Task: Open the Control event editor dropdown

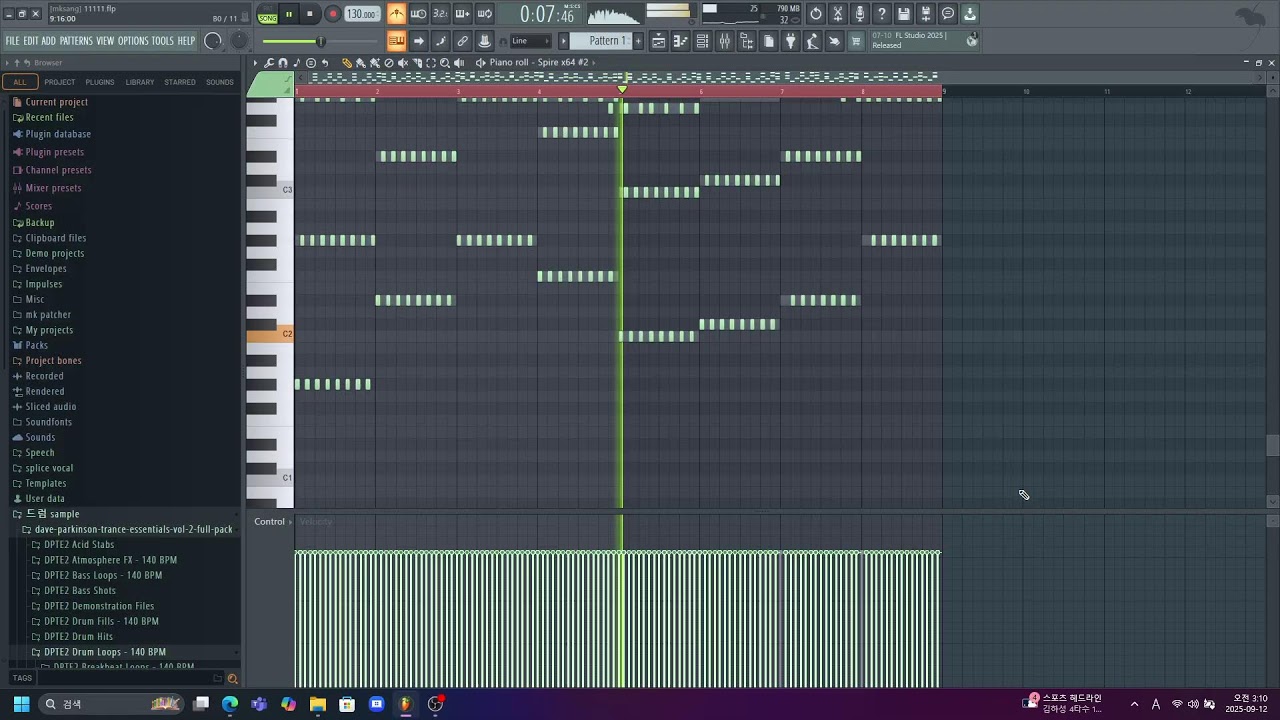Action: (273, 522)
